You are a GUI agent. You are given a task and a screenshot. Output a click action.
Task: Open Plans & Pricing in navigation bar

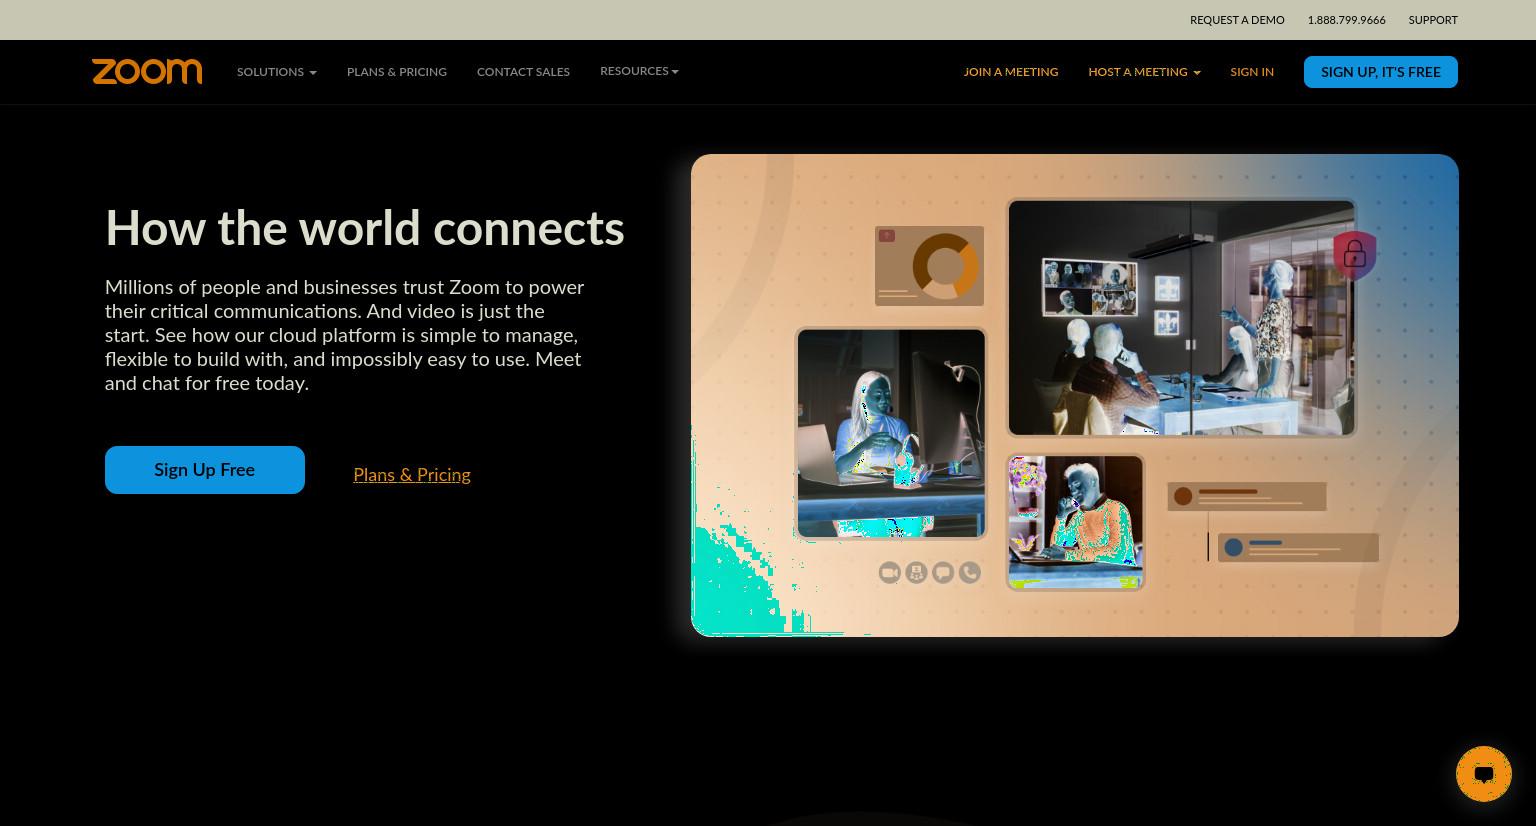[x=397, y=72]
